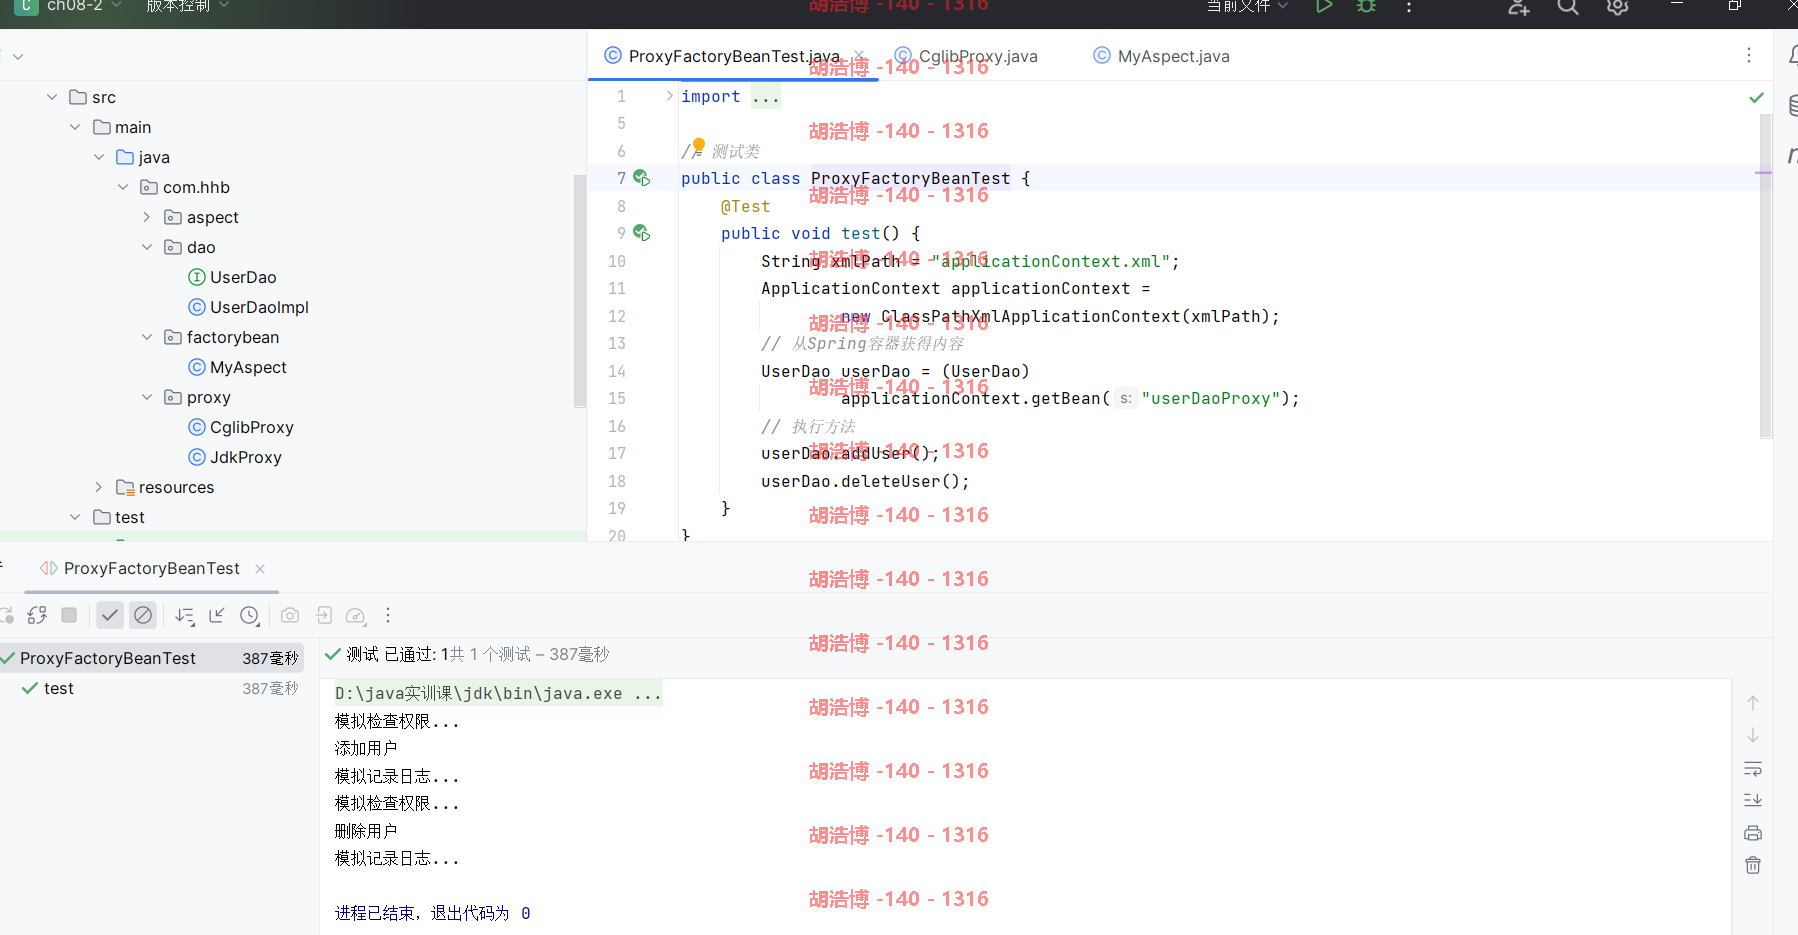Collapse all test results

217,615
